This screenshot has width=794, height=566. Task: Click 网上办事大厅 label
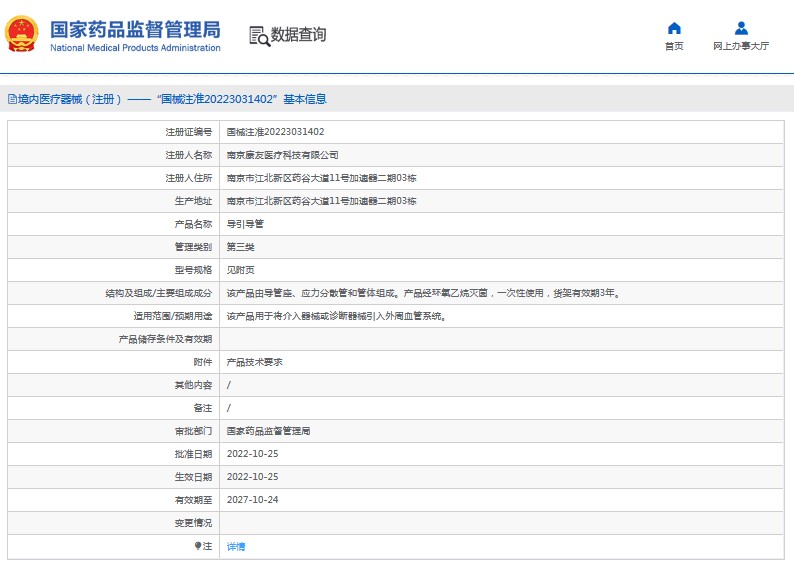click(741, 46)
